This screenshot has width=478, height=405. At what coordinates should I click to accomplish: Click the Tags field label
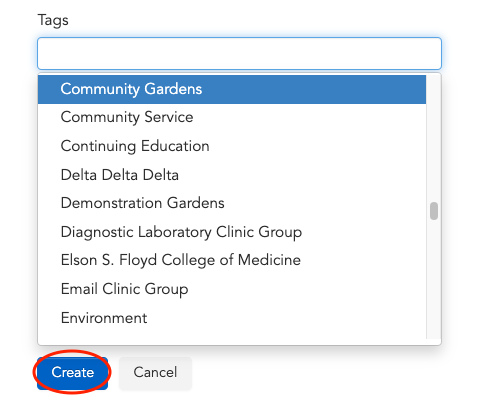pos(53,21)
